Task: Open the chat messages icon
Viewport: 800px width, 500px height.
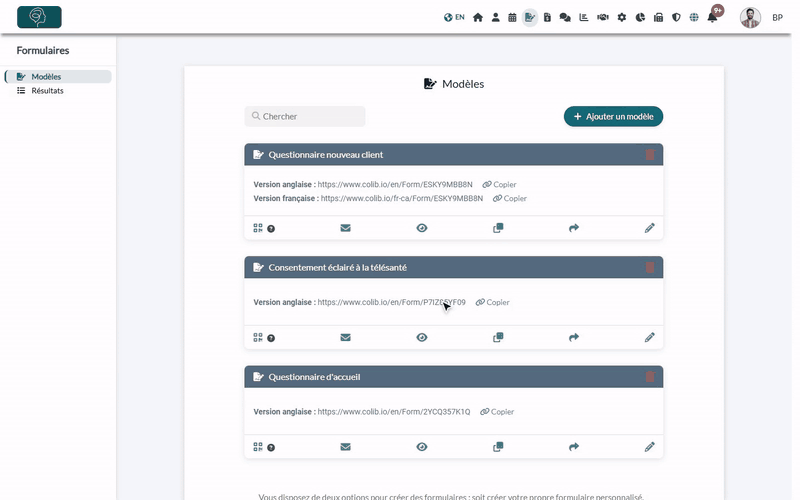Action: [565, 17]
